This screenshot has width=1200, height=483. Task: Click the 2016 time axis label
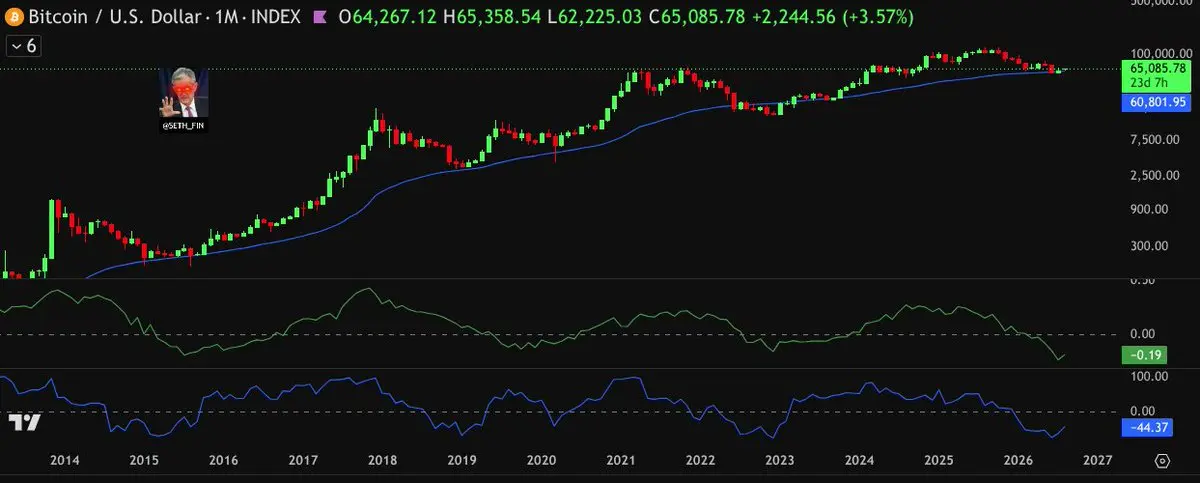(x=223, y=461)
